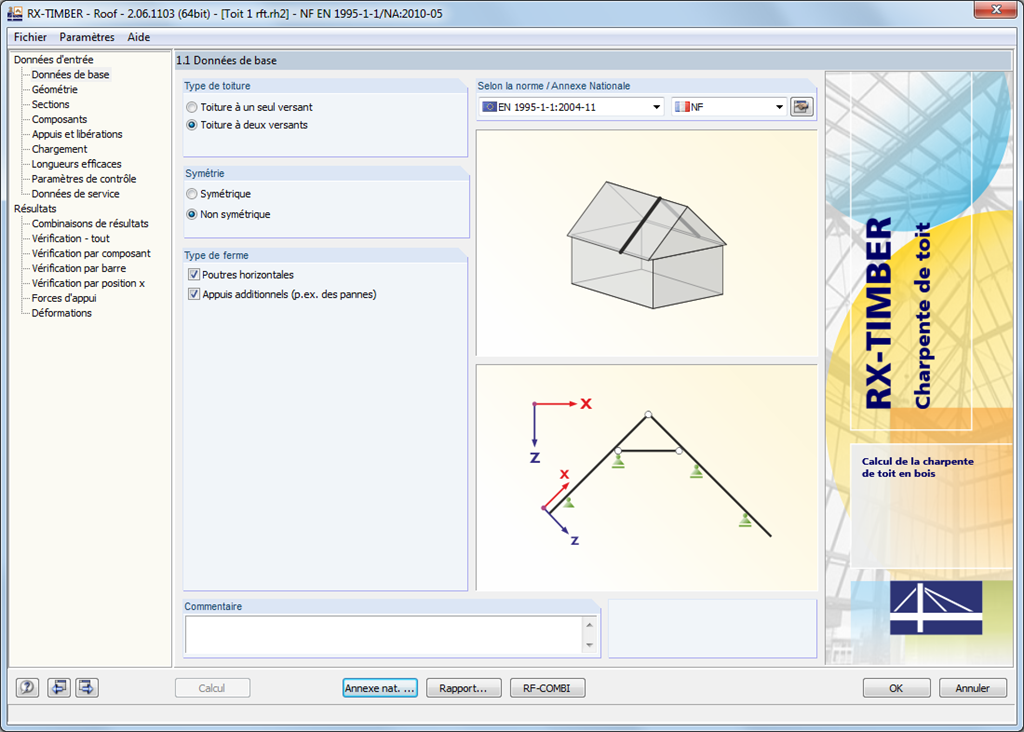Click in the Commentaire text field
Screen dimensions: 1024x732
[384, 635]
